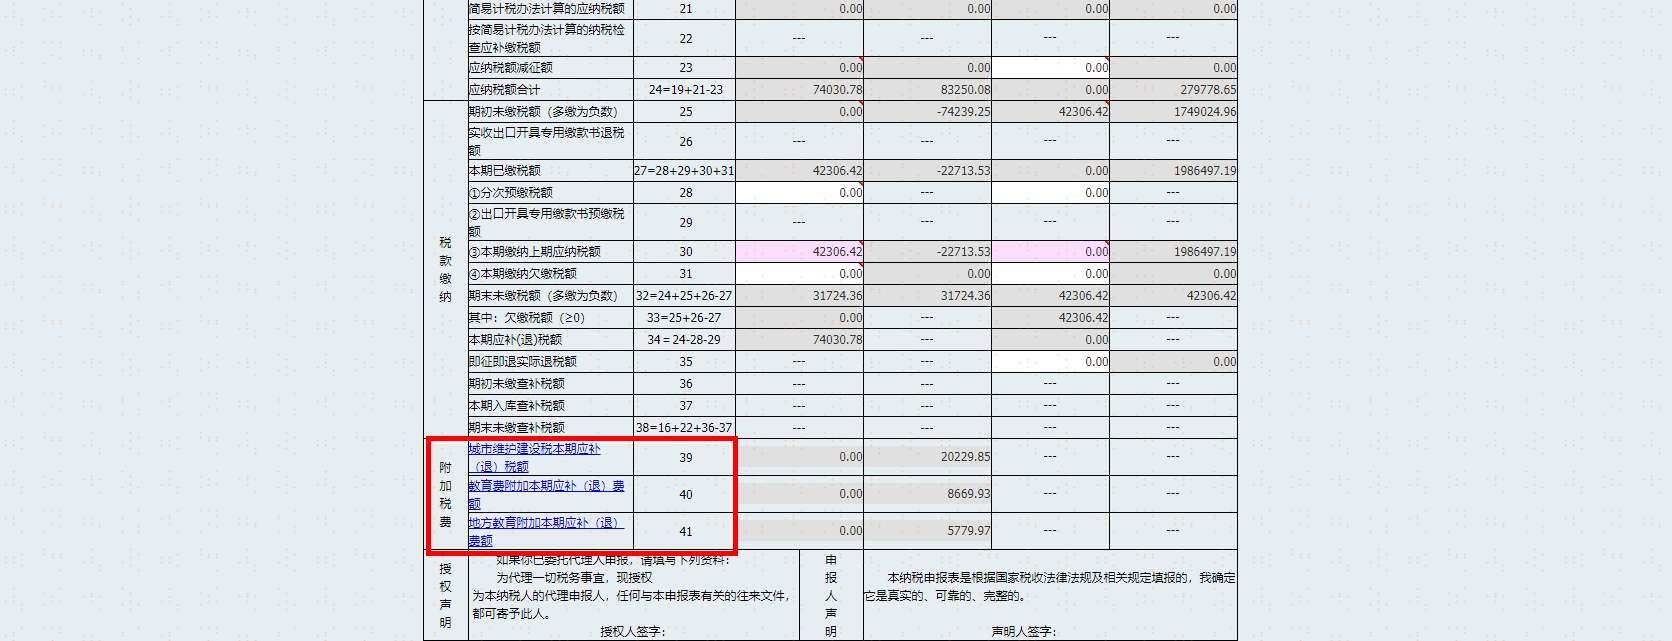
Task: Select the value 20229.85 in row 39
Action: click(x=965, y=456)
